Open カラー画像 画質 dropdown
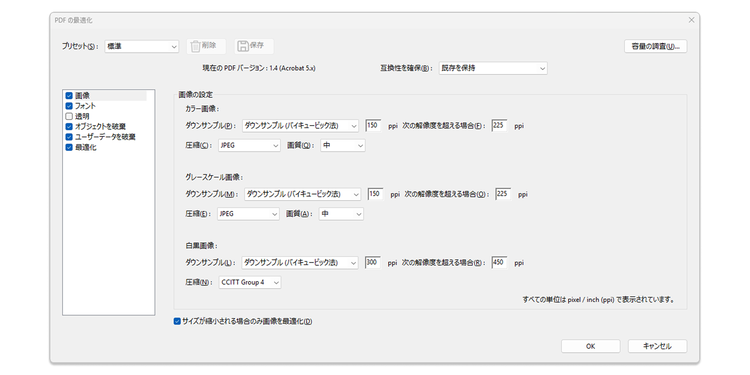750x375 pixels. (342, 145)
